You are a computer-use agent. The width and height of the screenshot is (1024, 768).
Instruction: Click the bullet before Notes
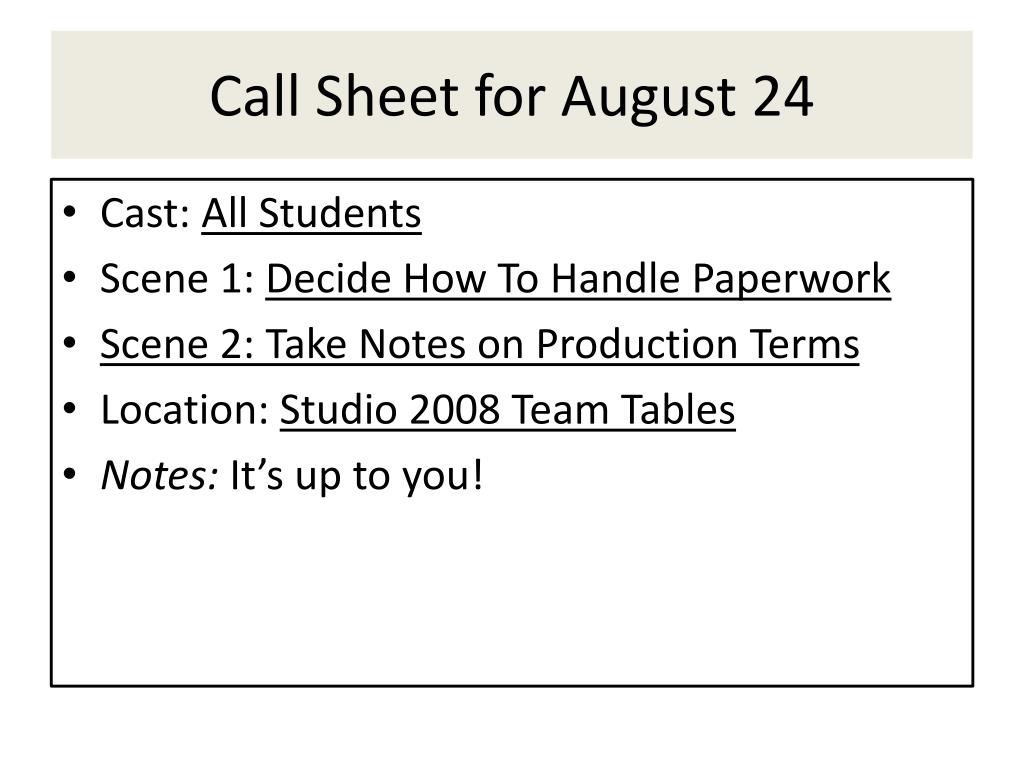(x=70, y=474)
